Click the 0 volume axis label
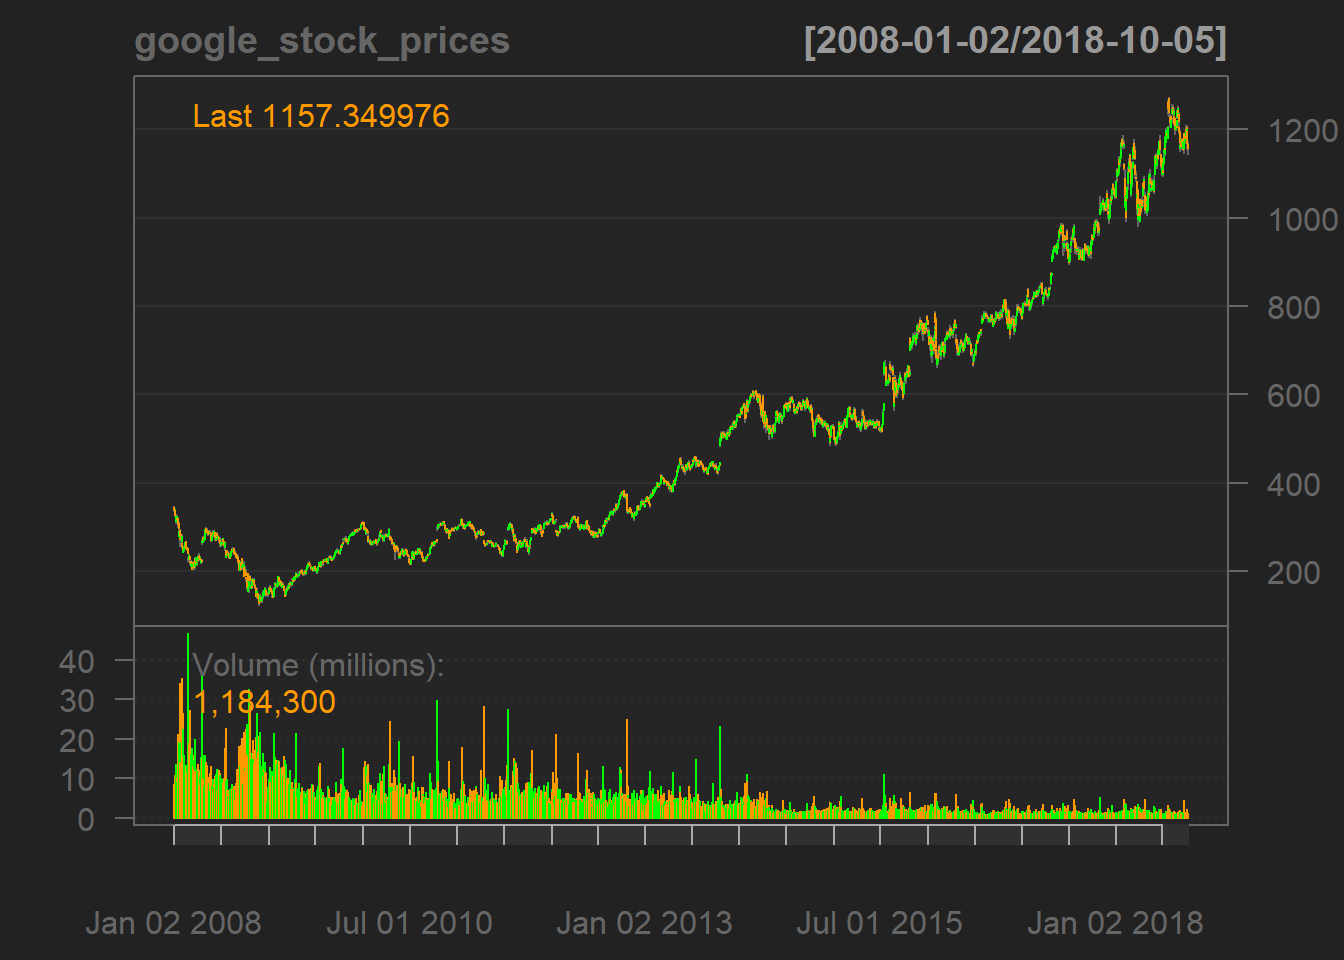The width and height of the screenshot is (1344, 960). [86, 820]
